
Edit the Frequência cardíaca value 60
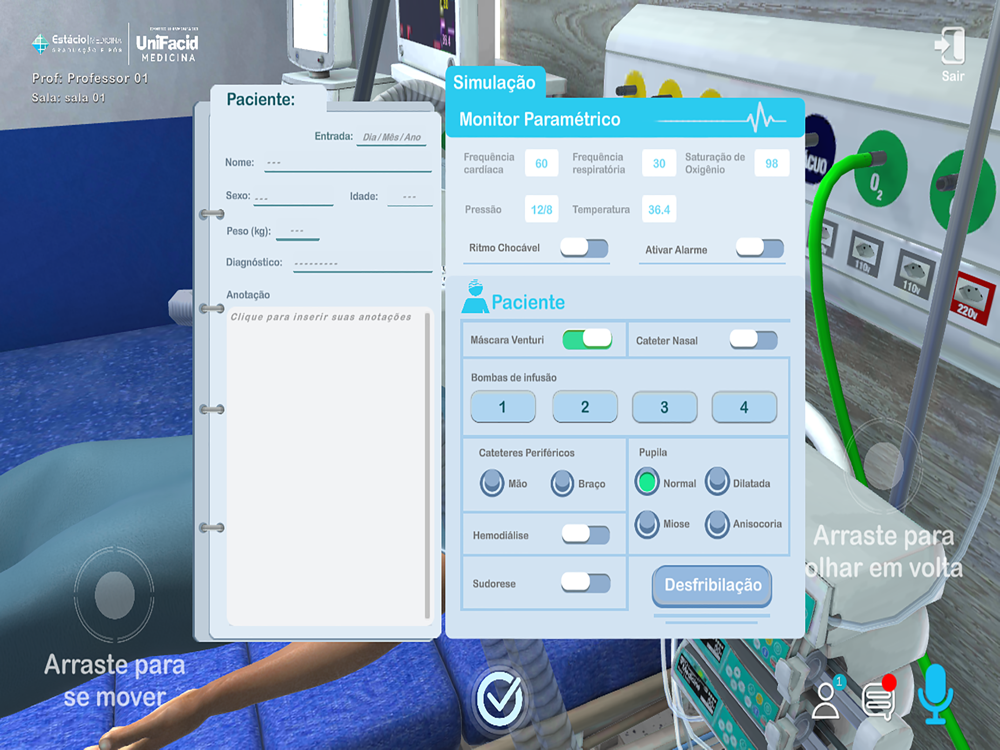point(541,163)
